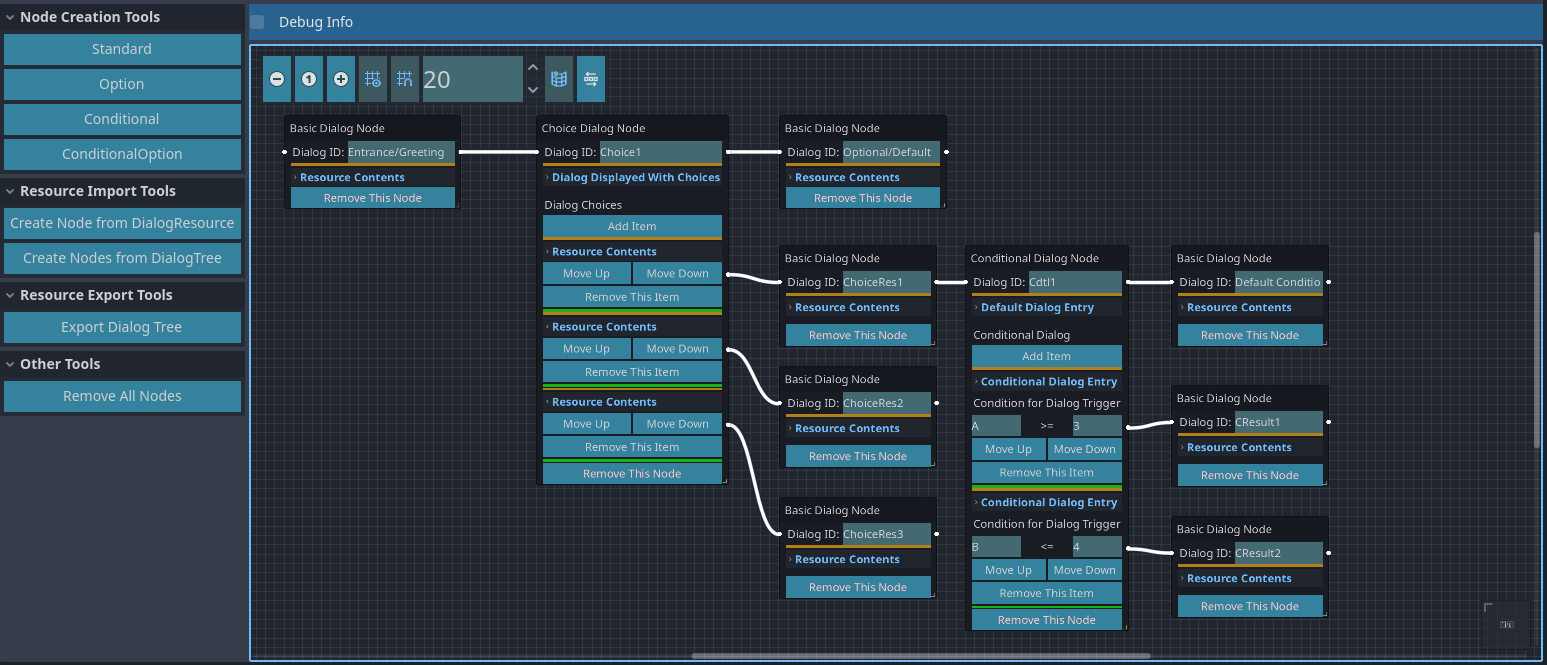The width and height of the screenshot is (1547, 665).
Task: Click Add Item under Dialog Choices
Action: (x=632, y=226)
